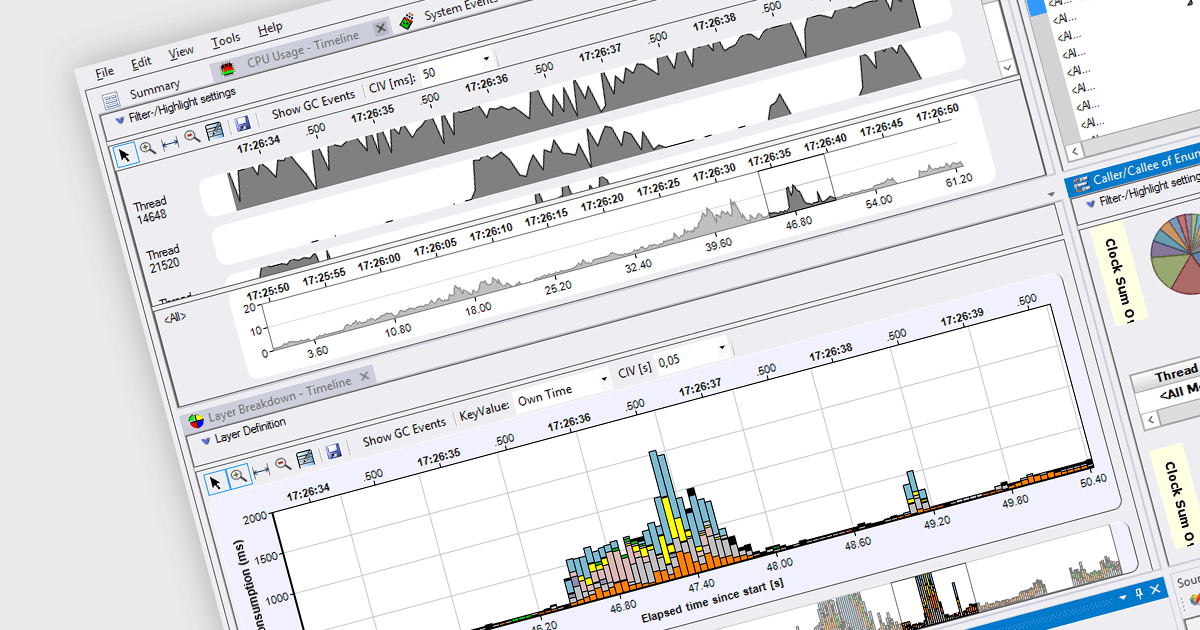
Task: Click the small collapse arrow above Caller/Callee panel
Action: click(1050, 194)
